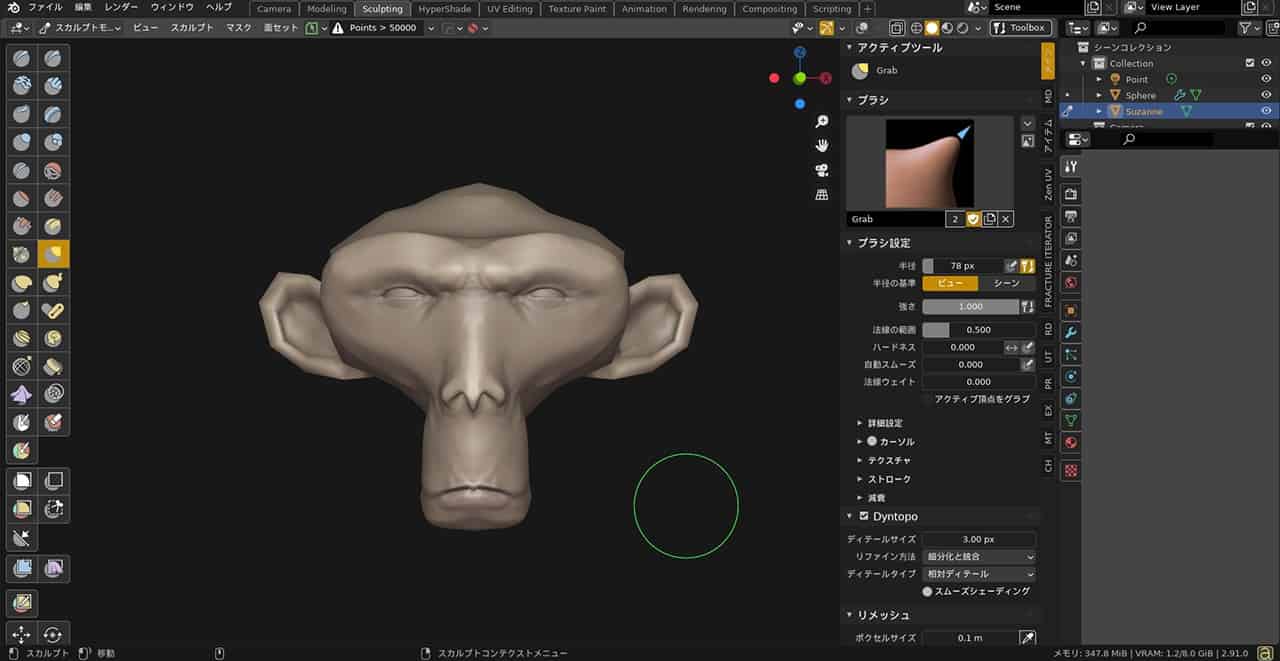
Task: Click the Points > 50000 warning
Action: (375, 28)
